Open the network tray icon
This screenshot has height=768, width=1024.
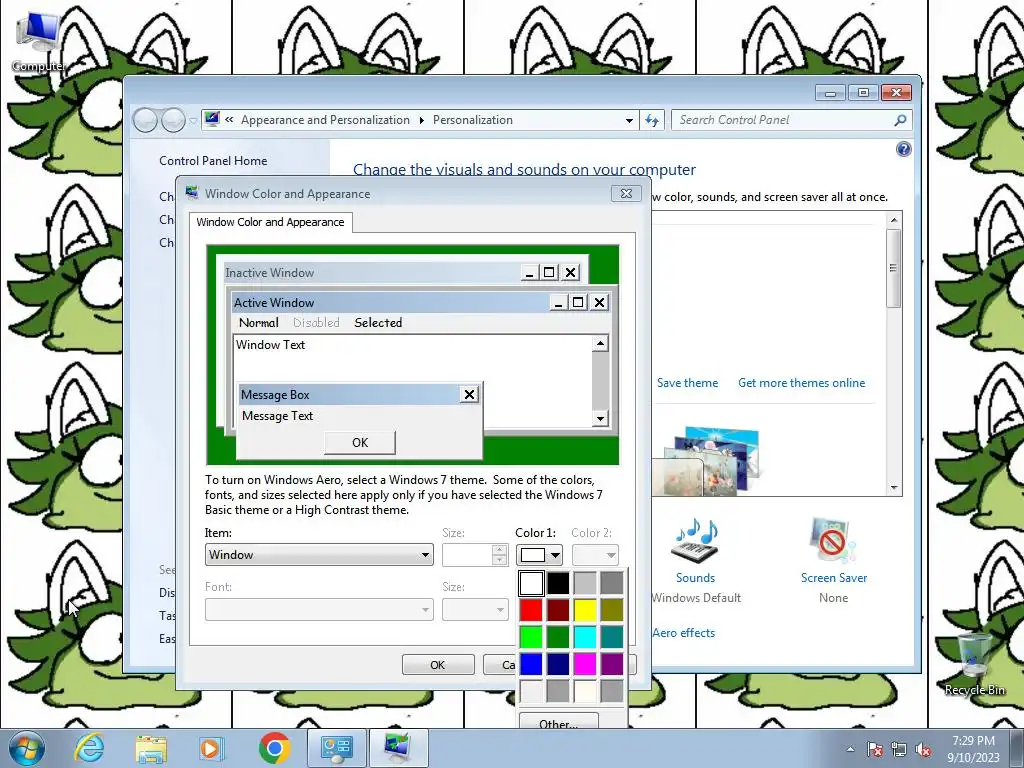pyautogui.click(x=899, y=749)
